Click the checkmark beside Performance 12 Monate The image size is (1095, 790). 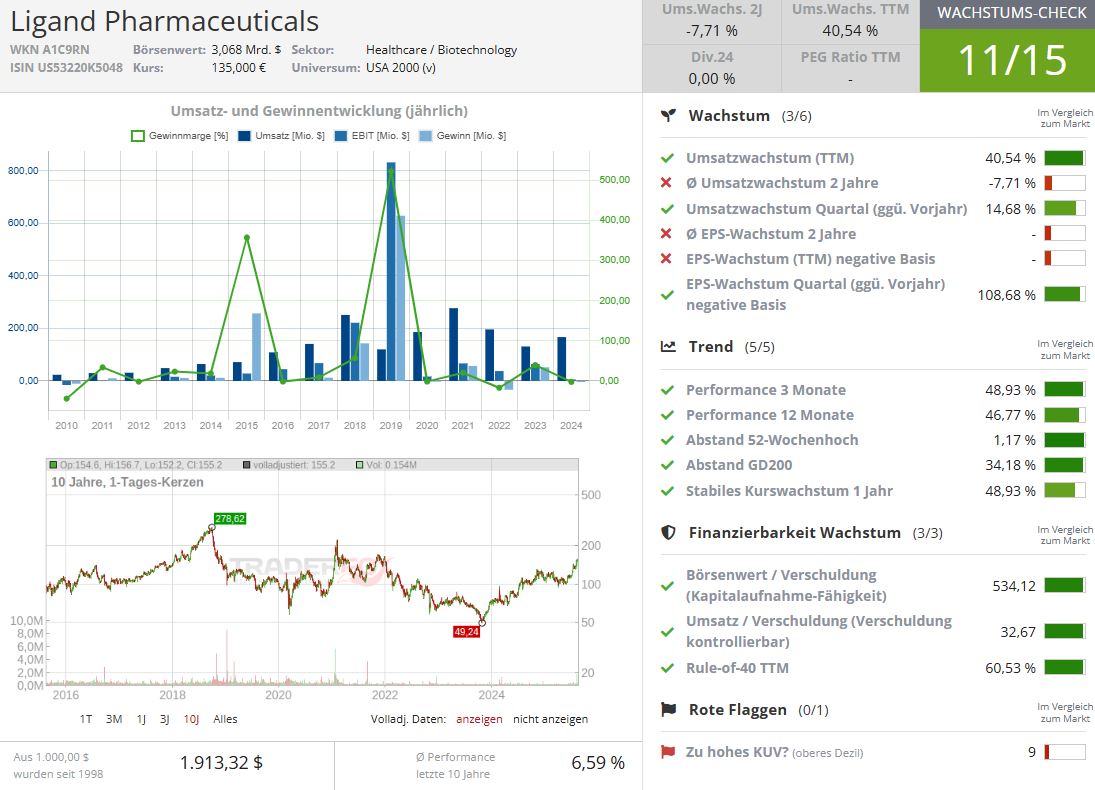(x=667, y=415)
